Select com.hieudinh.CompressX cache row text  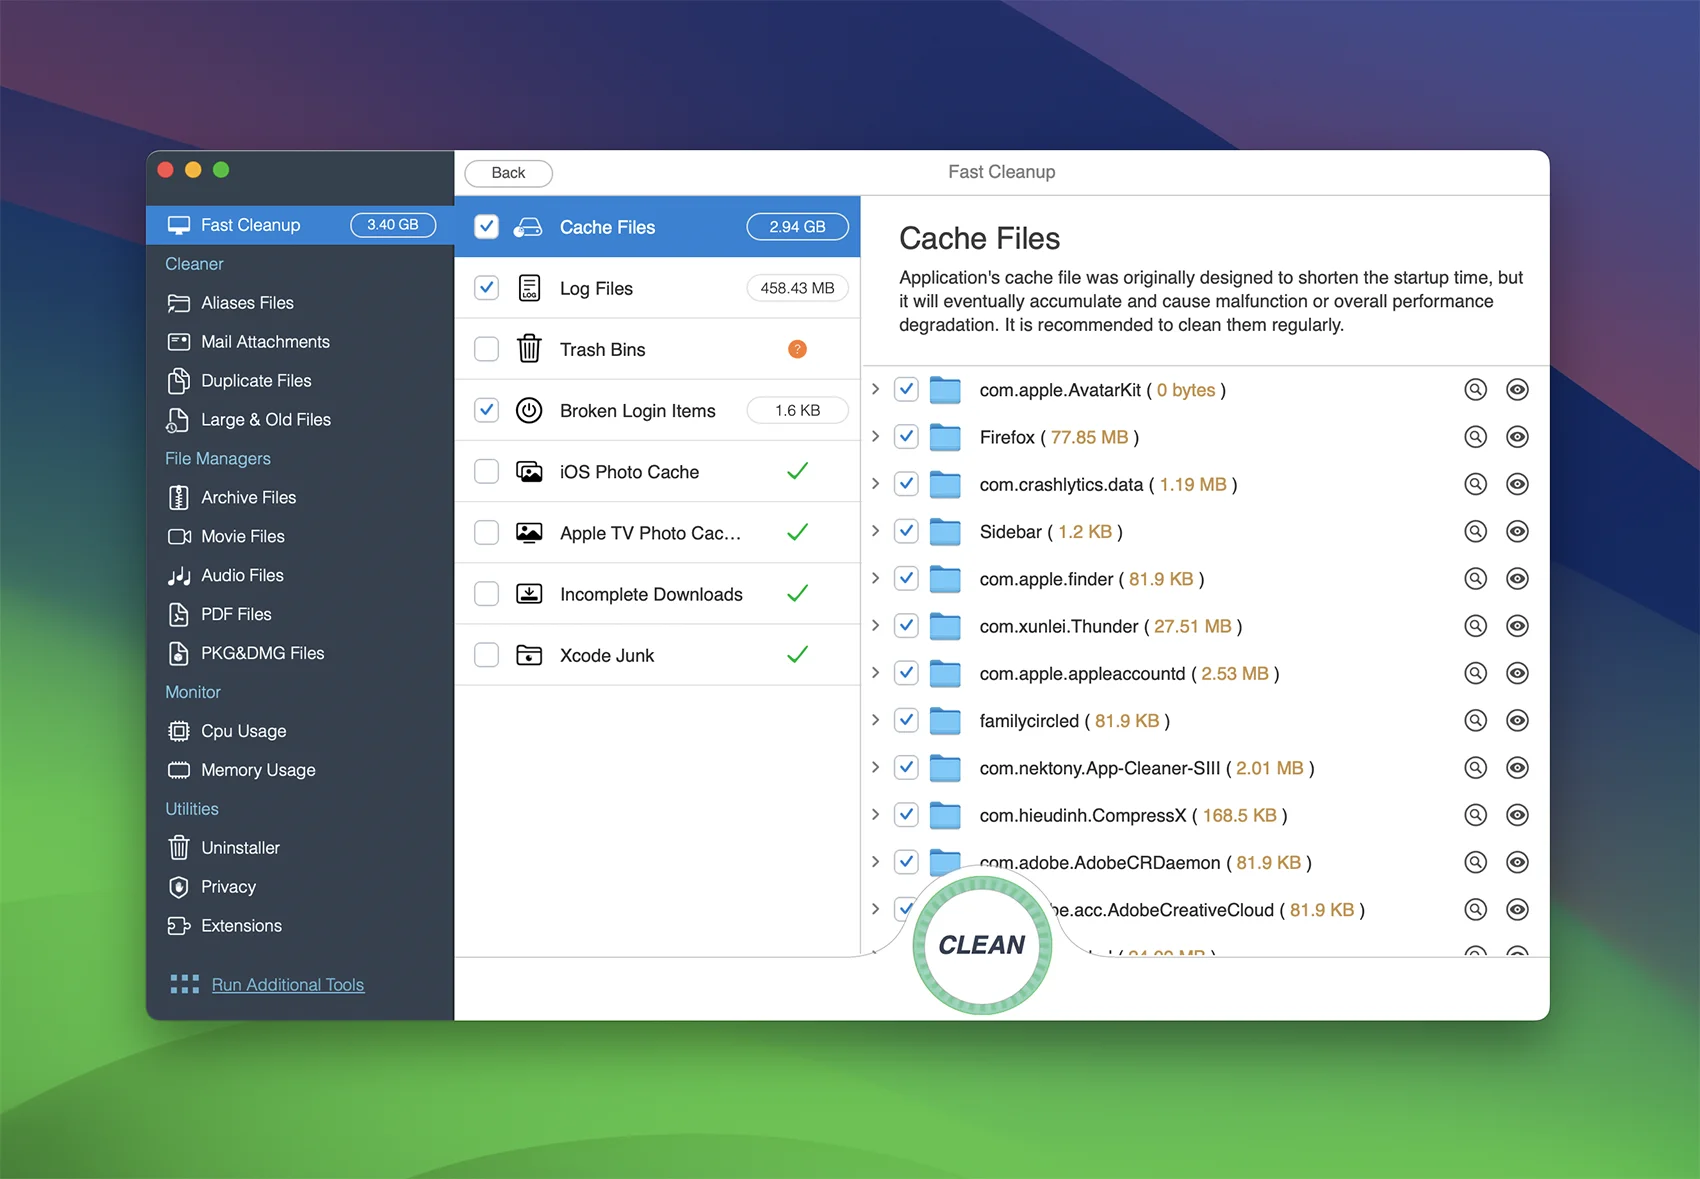click(1133, 816)
